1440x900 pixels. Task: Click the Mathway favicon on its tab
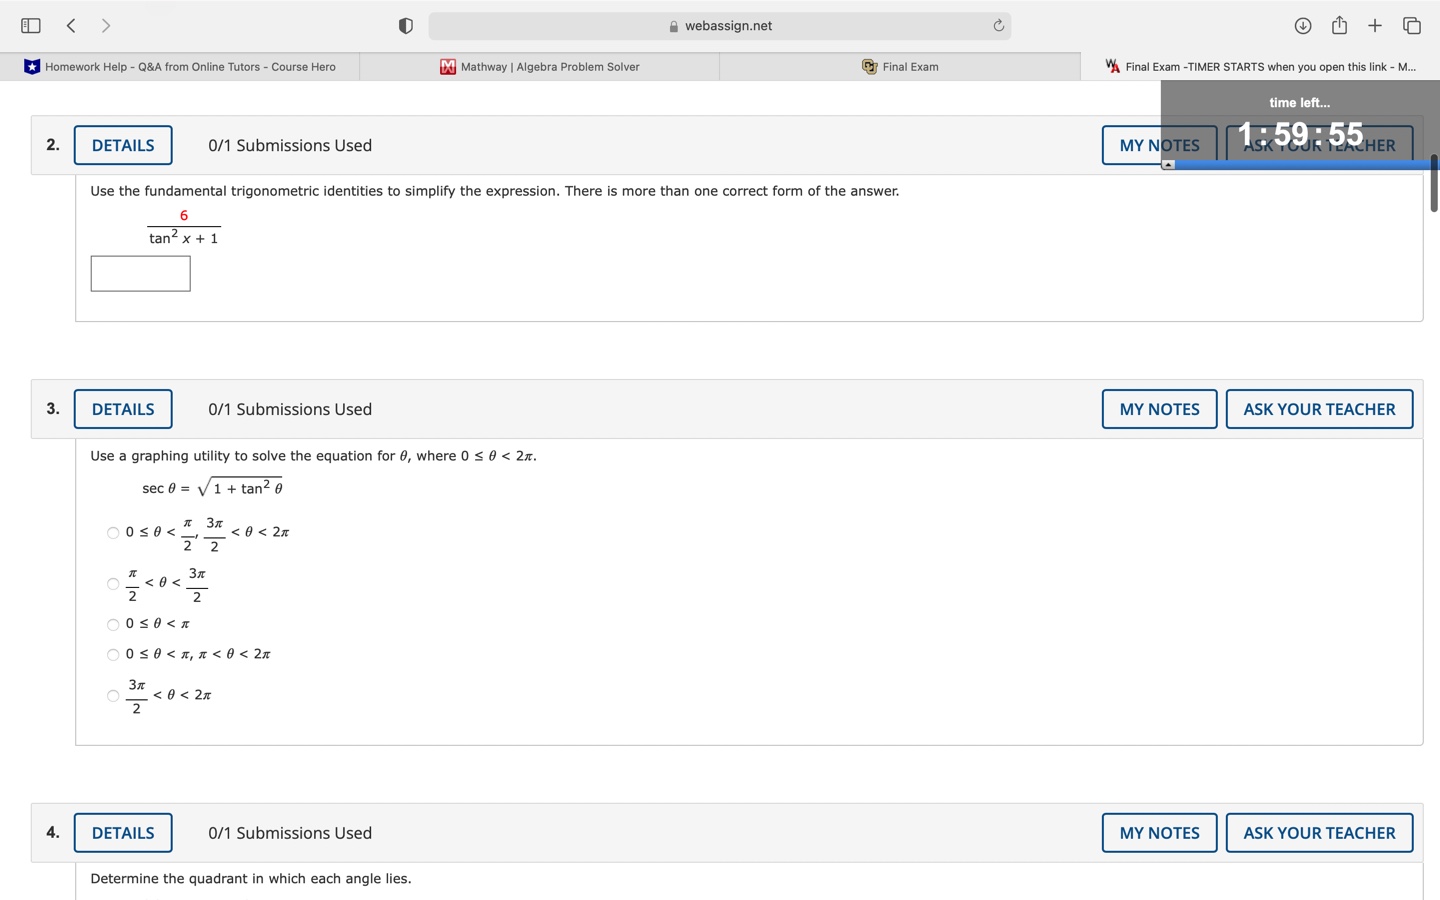point(447,66)
